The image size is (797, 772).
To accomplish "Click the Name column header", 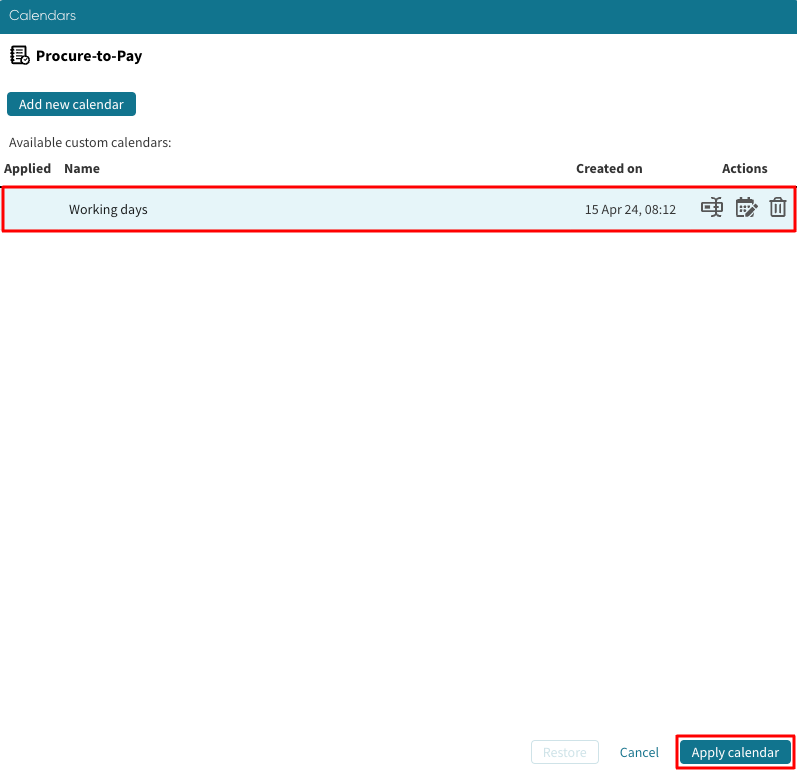I will tap(82, 168).
